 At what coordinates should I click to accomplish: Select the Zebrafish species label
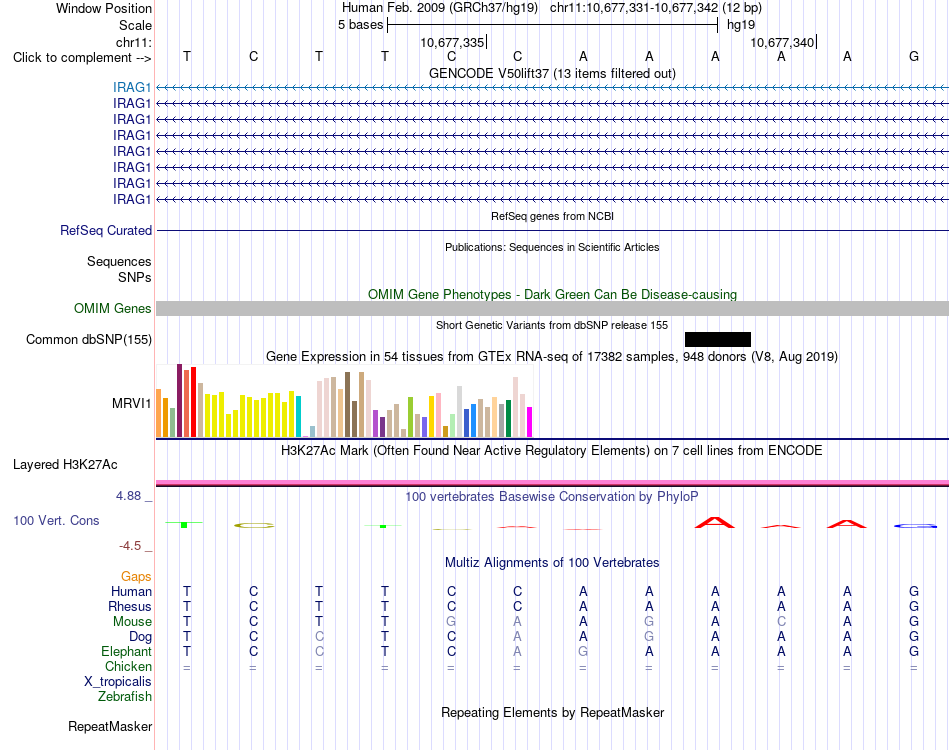tap(125, 697)
